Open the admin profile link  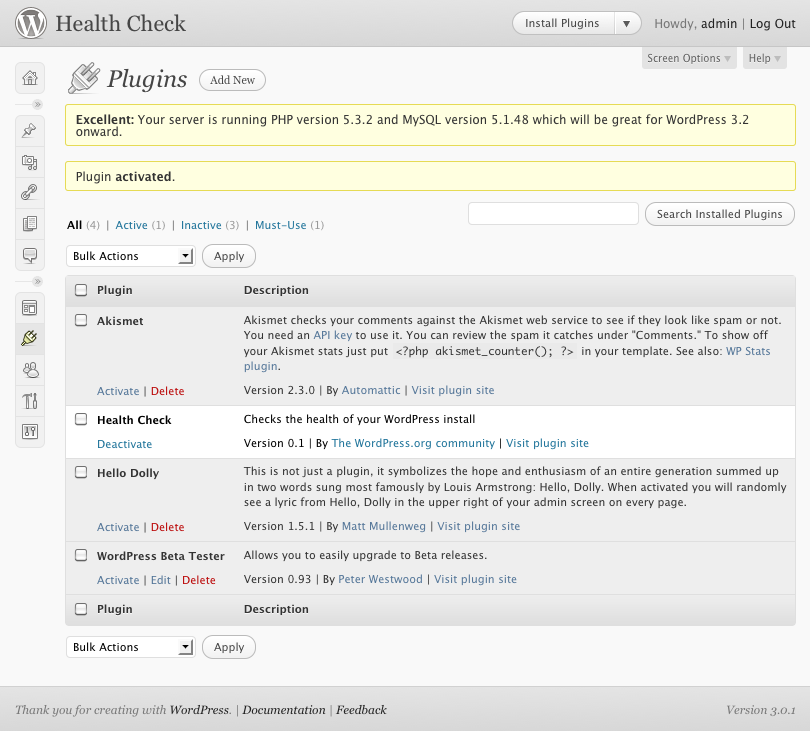click(719, 24)
